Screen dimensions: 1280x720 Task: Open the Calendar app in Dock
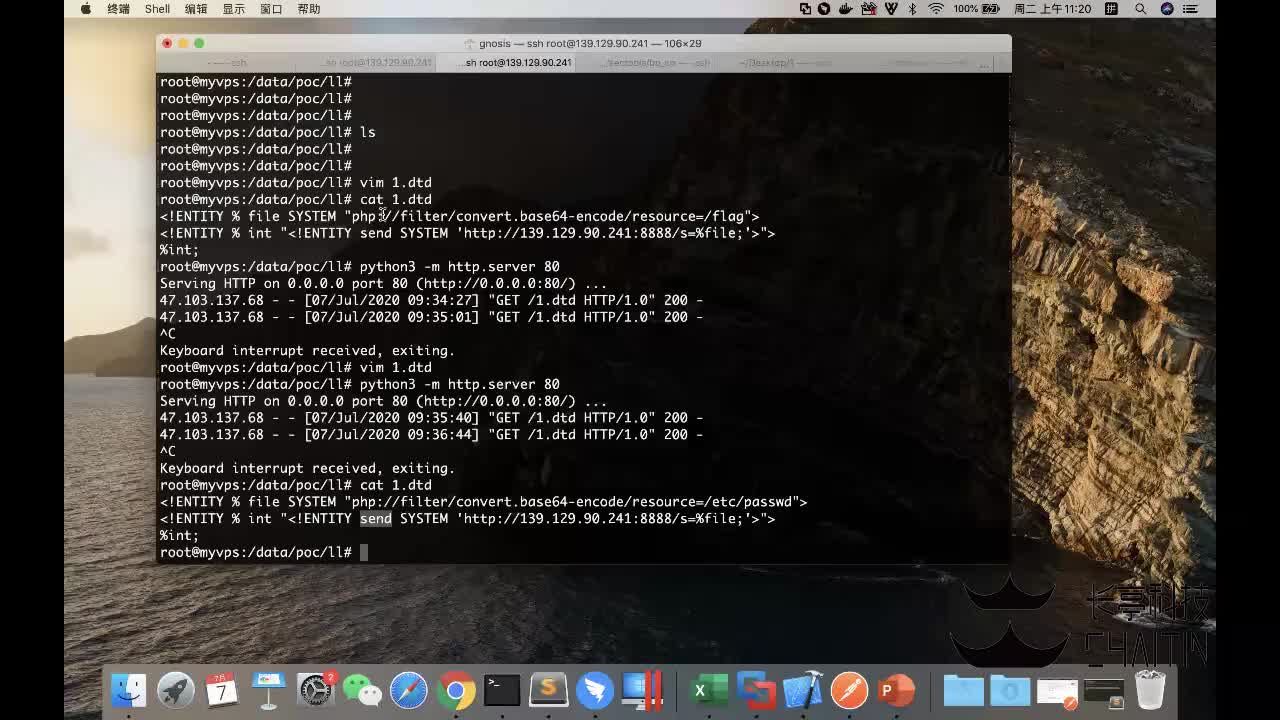click(x=222, y=690)
